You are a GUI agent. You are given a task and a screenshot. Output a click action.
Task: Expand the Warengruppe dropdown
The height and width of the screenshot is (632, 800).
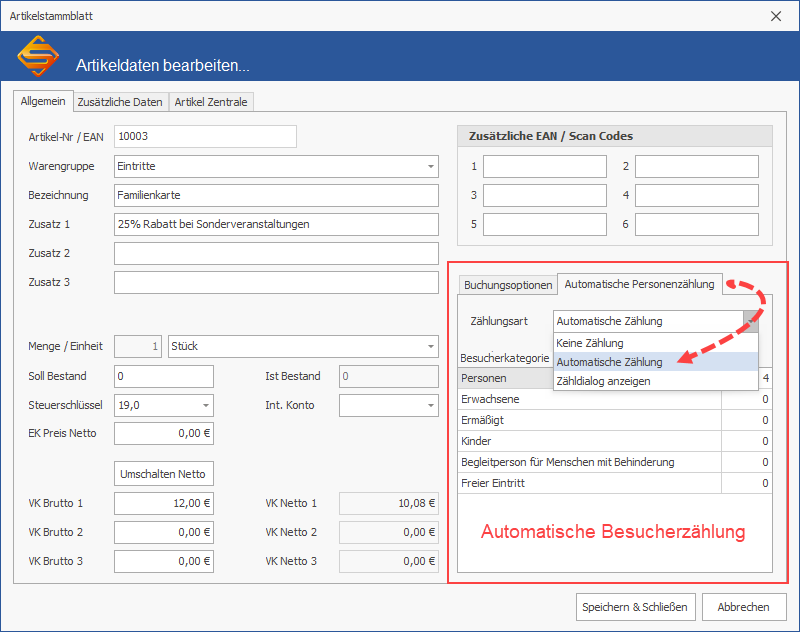point(430,166)
